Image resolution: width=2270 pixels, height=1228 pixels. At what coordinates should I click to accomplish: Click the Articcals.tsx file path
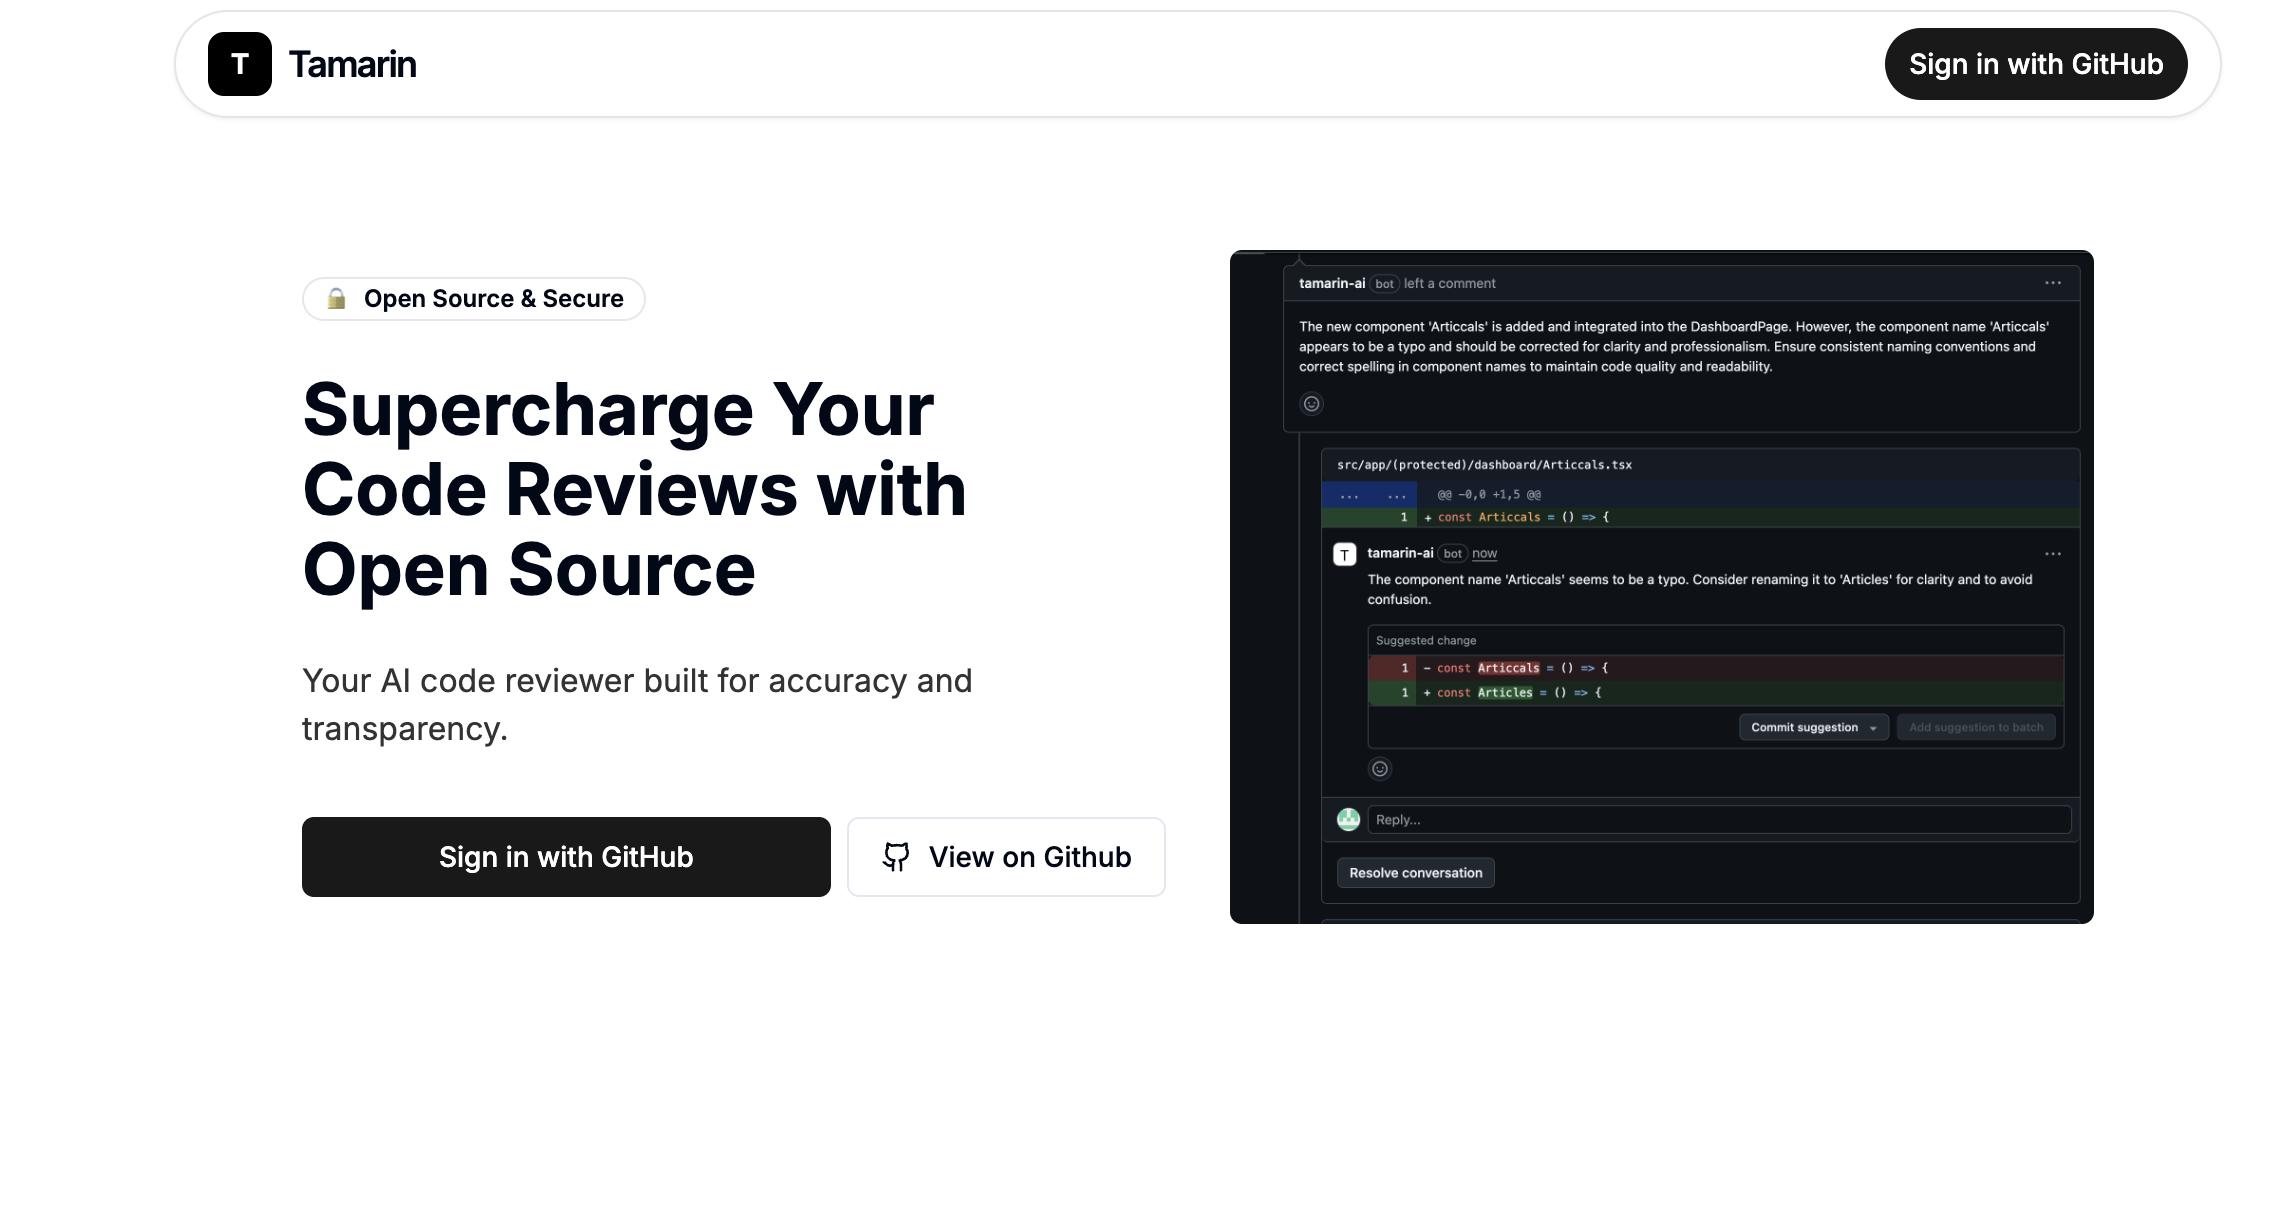click(x=1485, y=465)
